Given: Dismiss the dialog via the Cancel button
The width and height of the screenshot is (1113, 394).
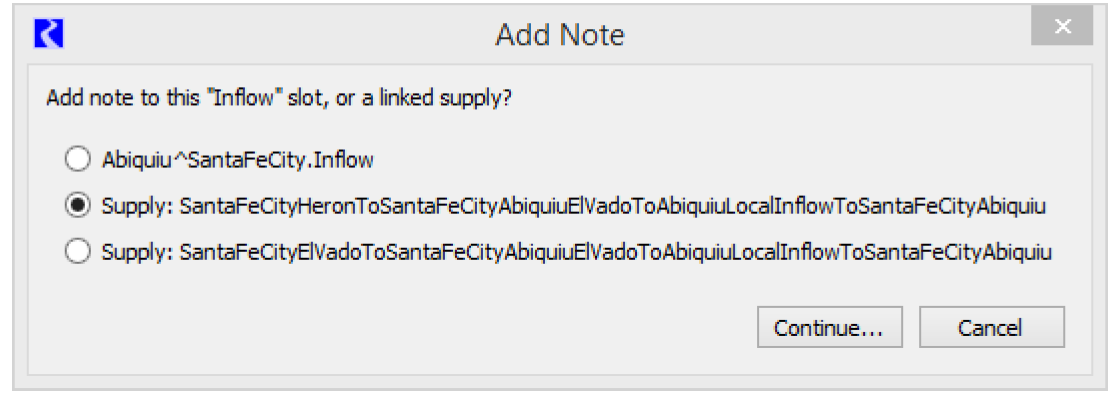Looking at the screenshot, I should tap(991, 327).
